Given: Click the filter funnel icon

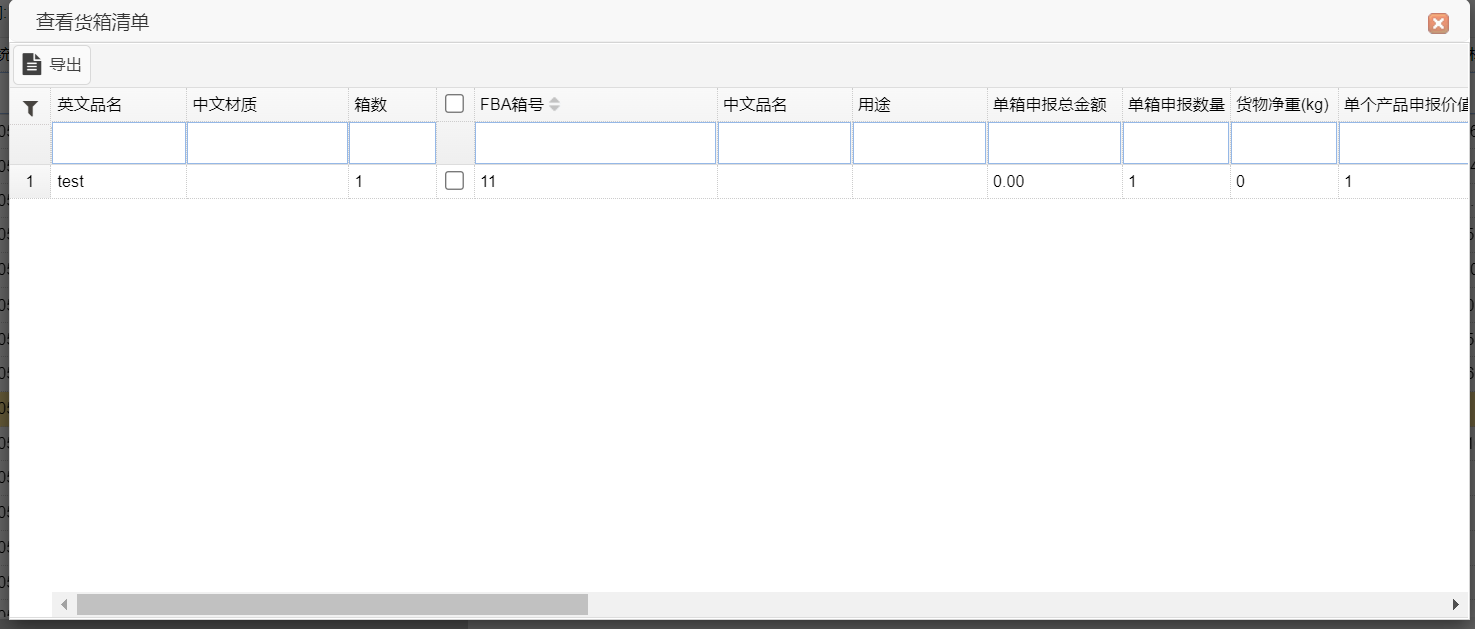Looking at the screenshot, I should click(x=30, y=107).
